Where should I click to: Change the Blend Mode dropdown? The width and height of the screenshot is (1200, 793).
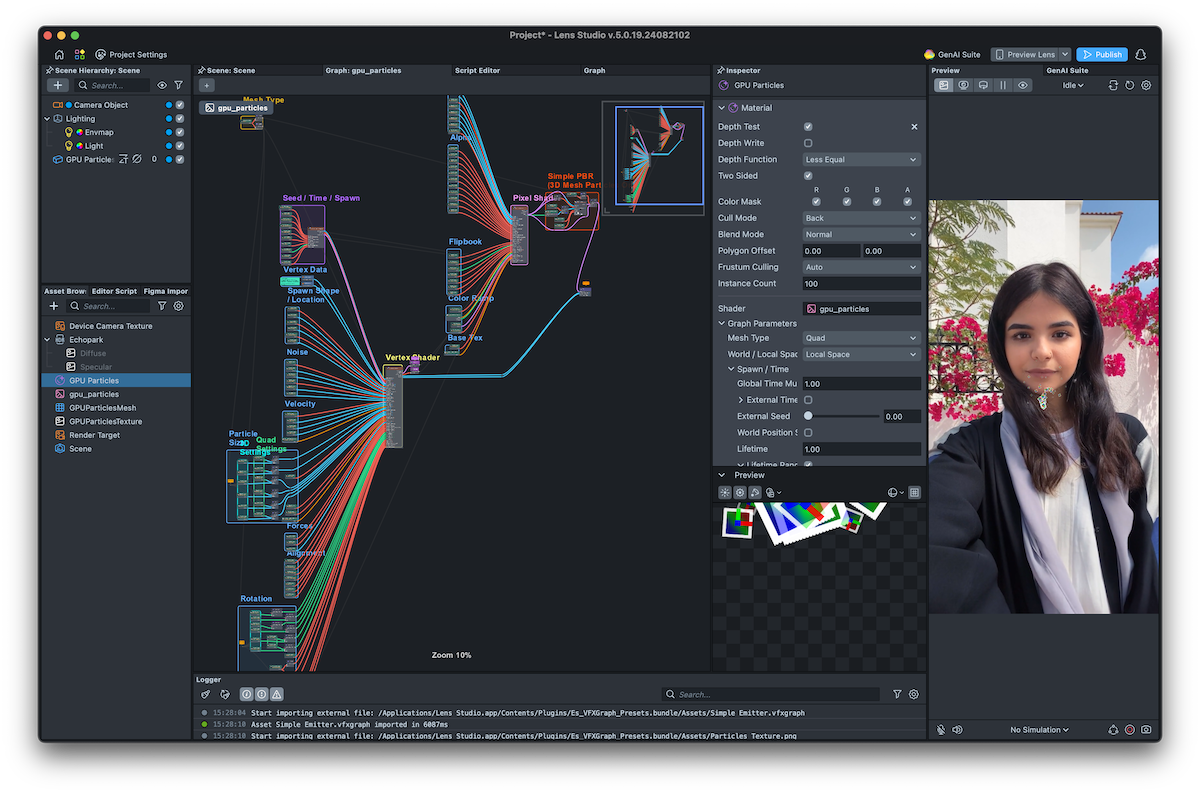860,234
